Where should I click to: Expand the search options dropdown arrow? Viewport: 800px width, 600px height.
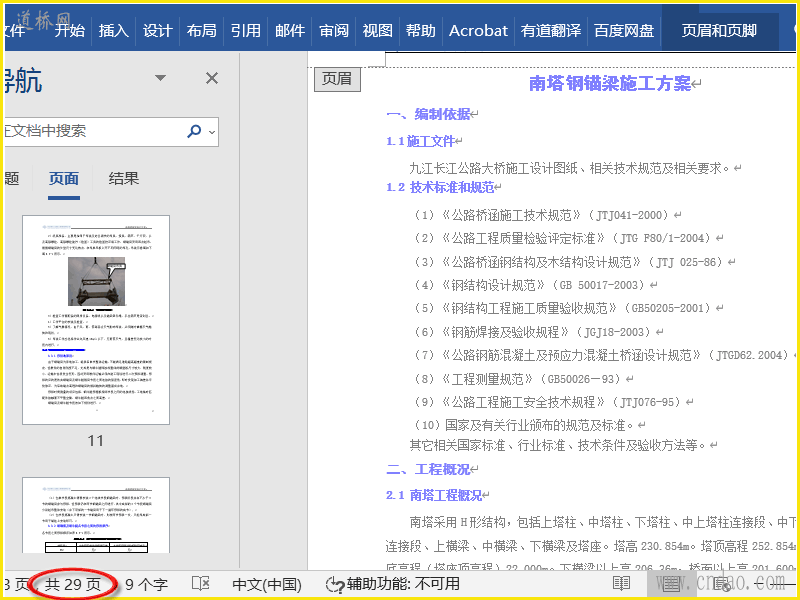pyautogui.click(x=212, y=132)
